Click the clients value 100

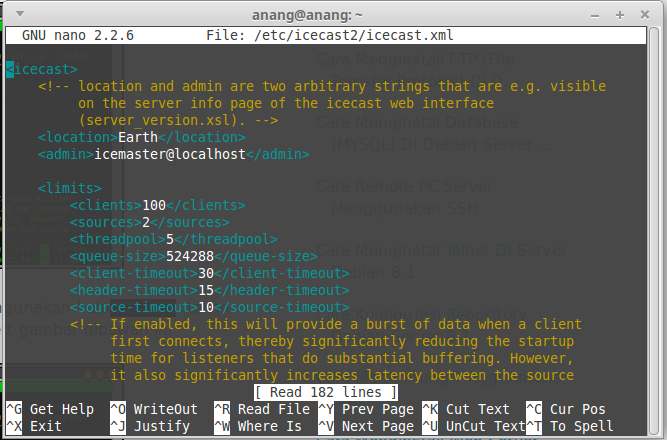(154, 206)
